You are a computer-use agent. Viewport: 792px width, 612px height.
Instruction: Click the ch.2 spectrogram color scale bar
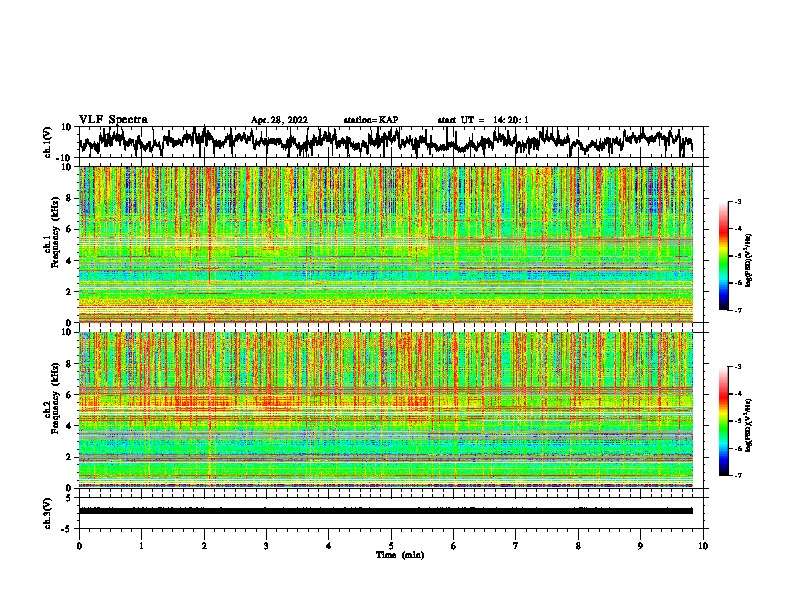(x=723, y=421)
